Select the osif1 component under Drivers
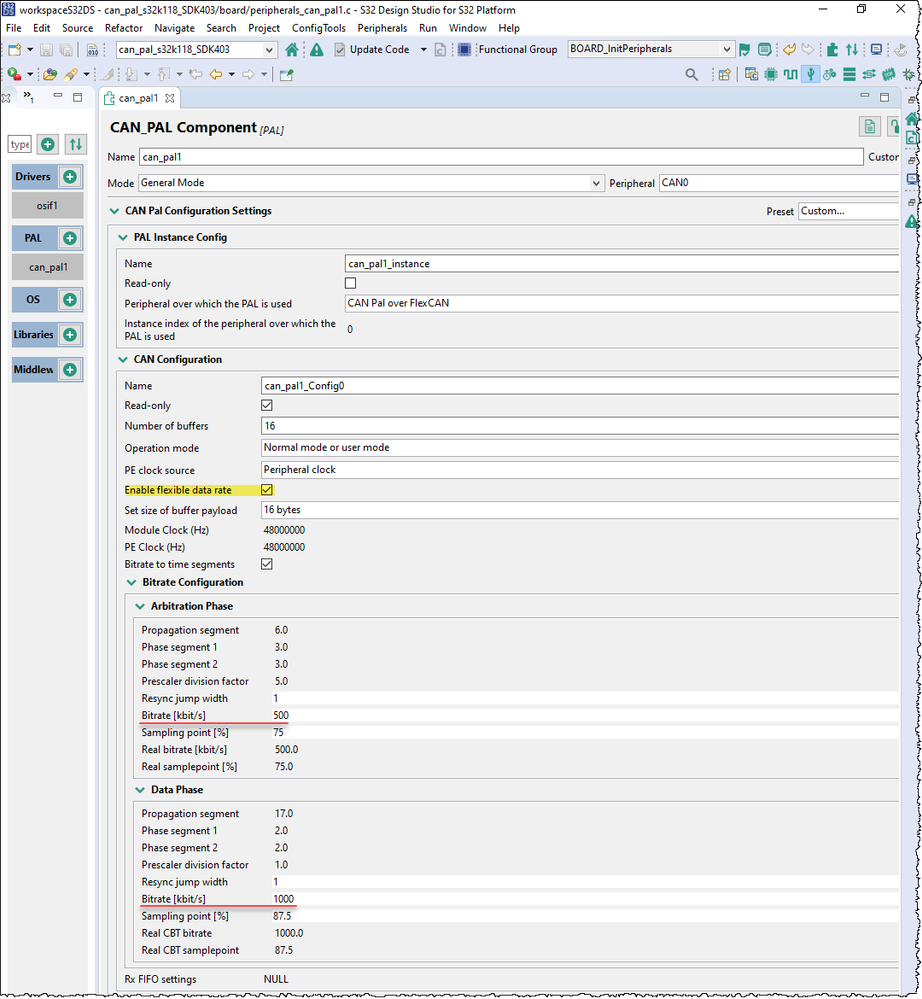Image resolution: width=922 pixels, height=999 pixels. [46, 205]
